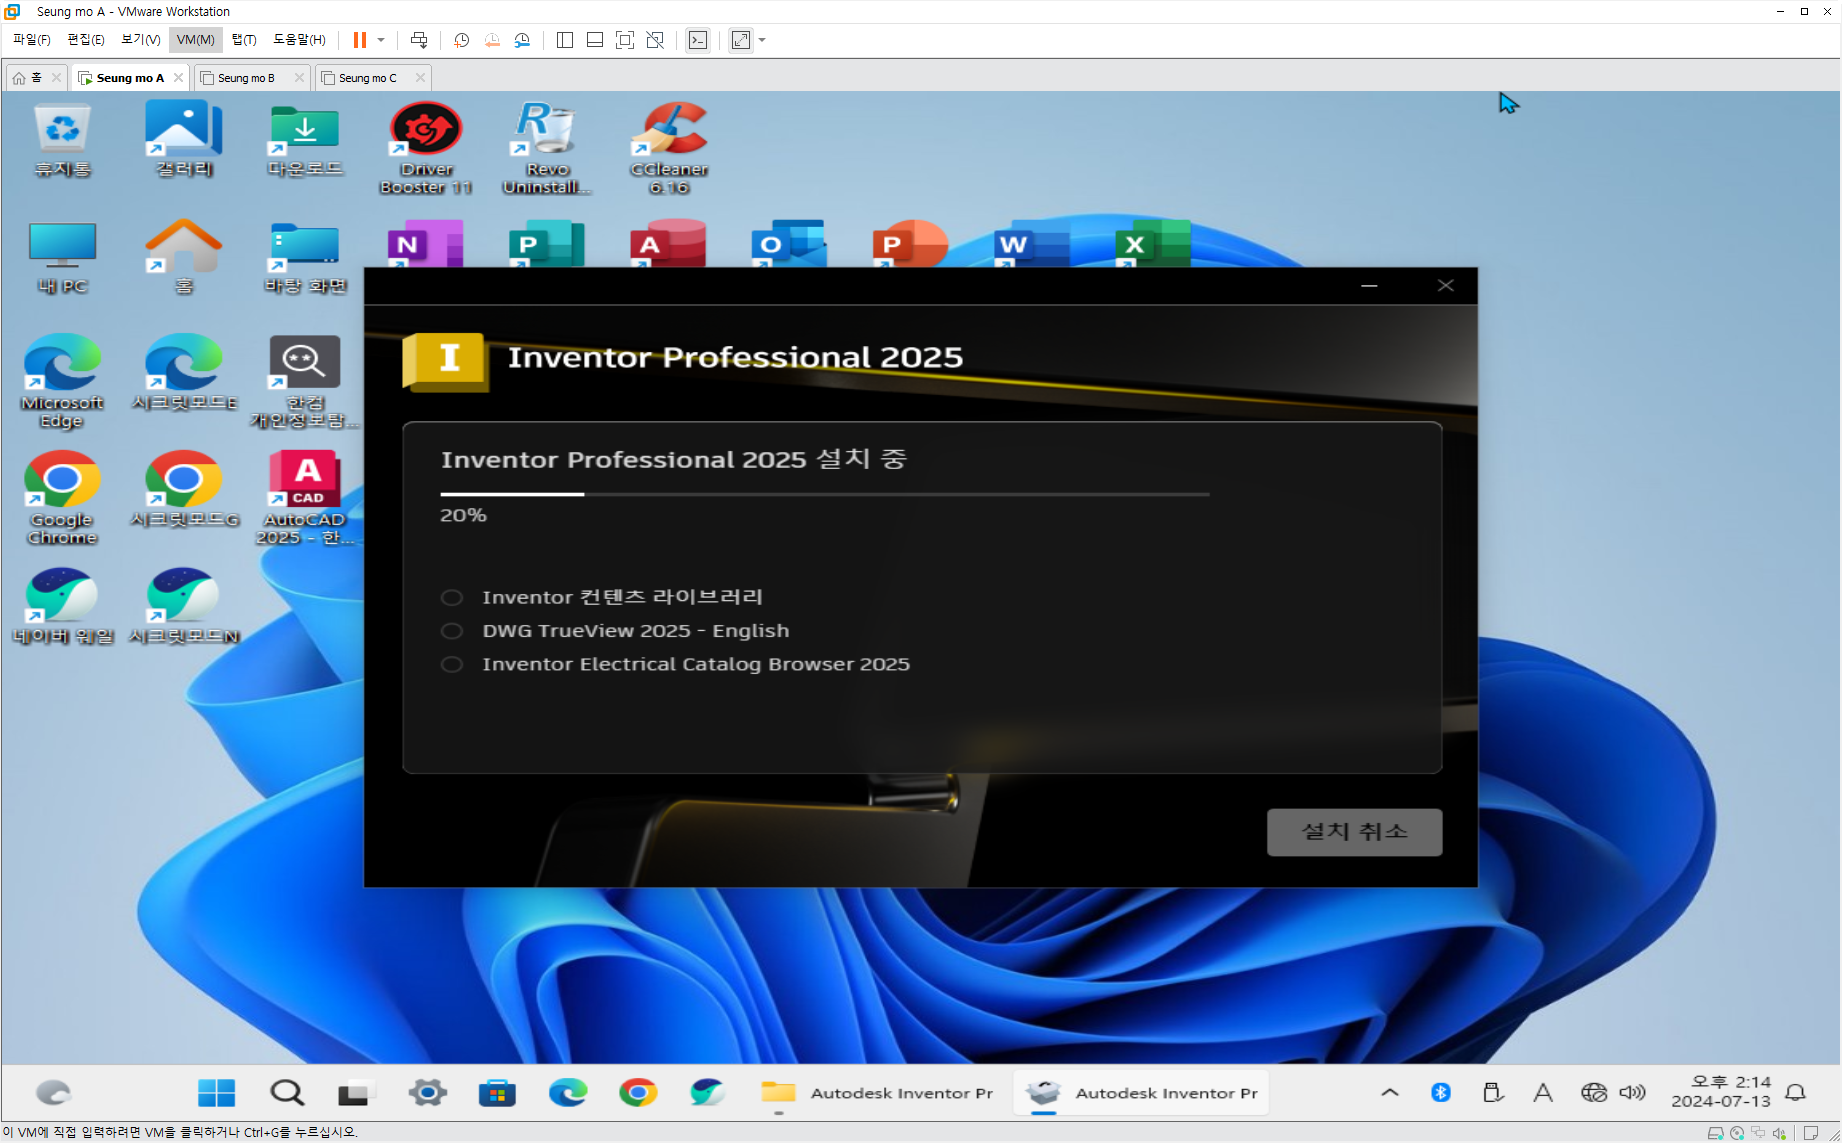
Task: Open the console view icon
Action: click(x=698, y=40)
